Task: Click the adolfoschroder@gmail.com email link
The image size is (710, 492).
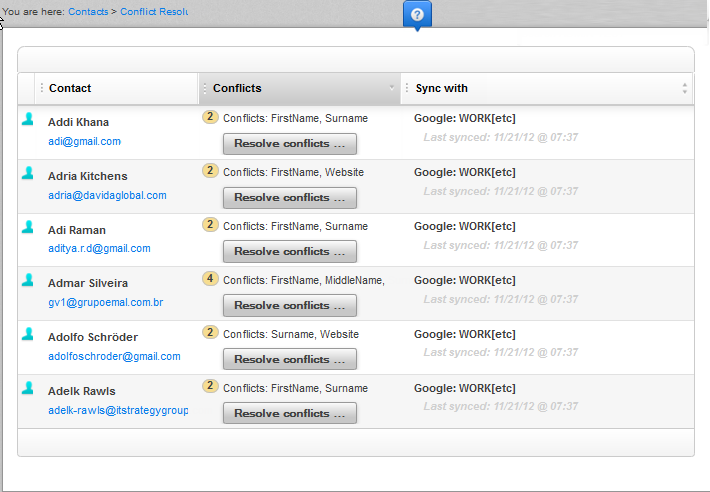Action: [114, 356]
